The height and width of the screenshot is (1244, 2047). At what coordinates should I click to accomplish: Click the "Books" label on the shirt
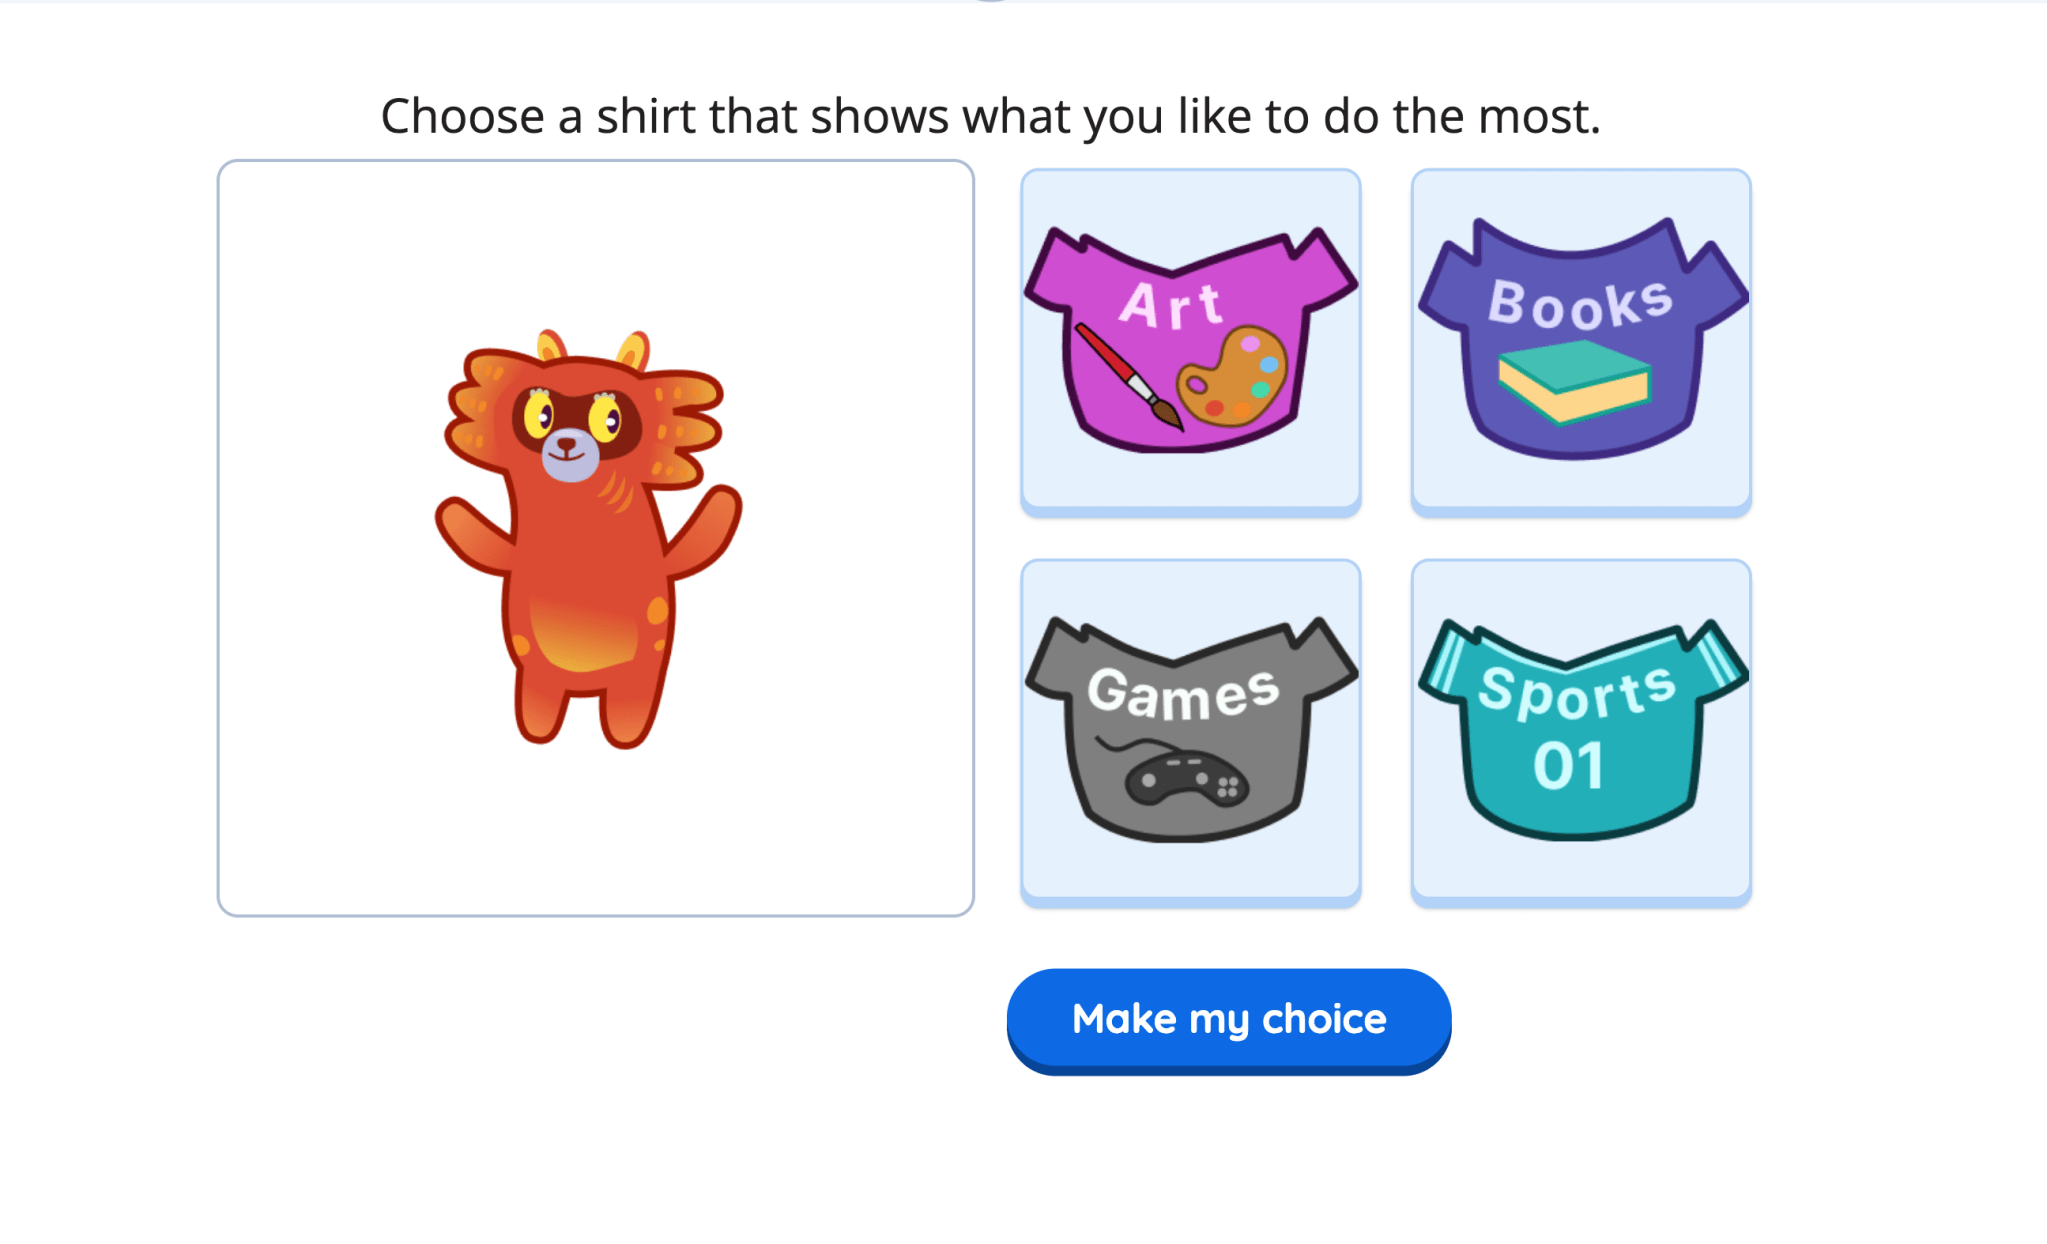click(x=1580, y=303)
